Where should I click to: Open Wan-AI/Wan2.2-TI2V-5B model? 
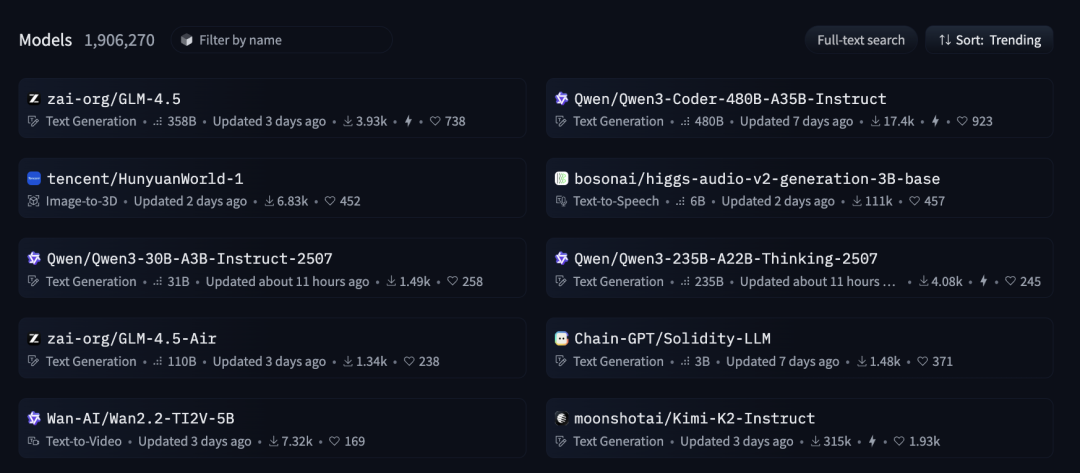(x=272, y=428)
